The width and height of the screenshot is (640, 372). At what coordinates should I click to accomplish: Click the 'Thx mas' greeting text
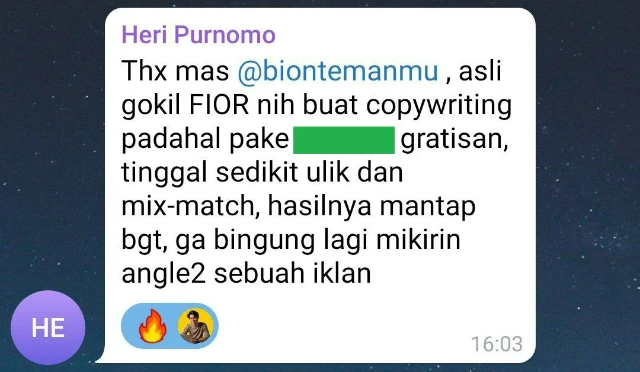click(x=175, y=71)
